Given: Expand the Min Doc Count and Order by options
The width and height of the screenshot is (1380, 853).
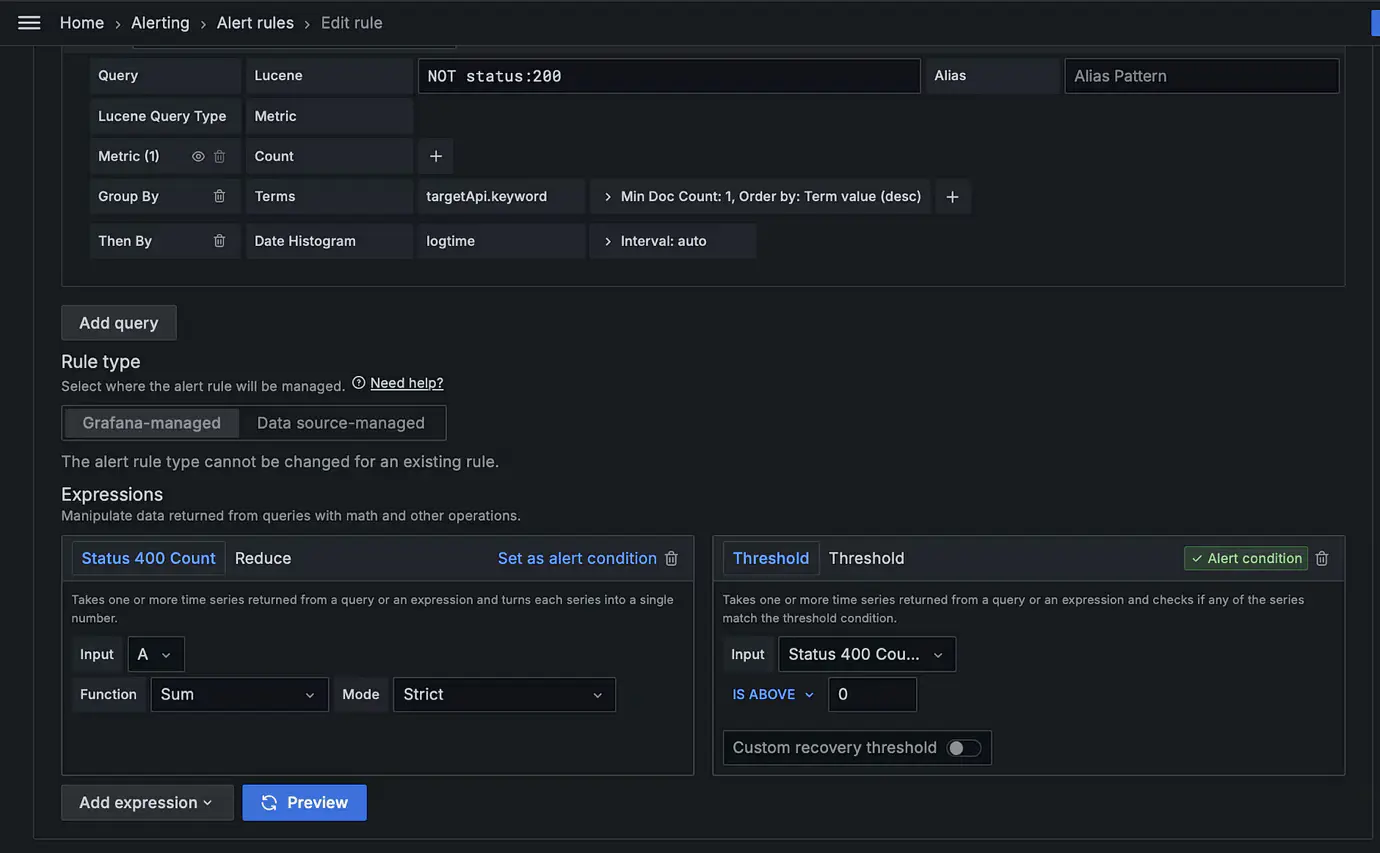Looking at the screenshot, I should (x=761, y=197).
